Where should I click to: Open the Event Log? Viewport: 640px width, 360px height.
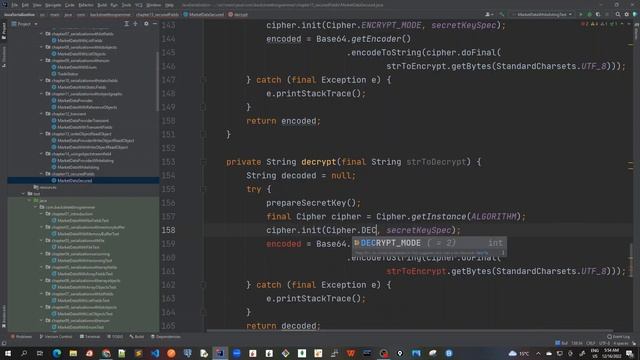point(619,337)
